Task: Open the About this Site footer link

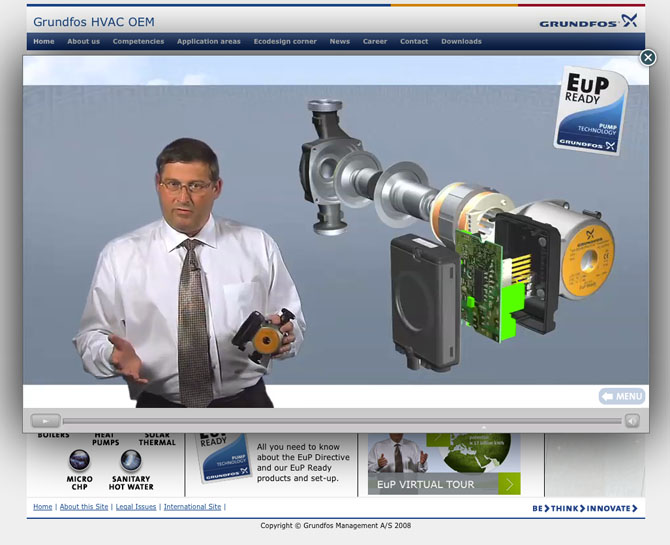Action: (84, 507)
